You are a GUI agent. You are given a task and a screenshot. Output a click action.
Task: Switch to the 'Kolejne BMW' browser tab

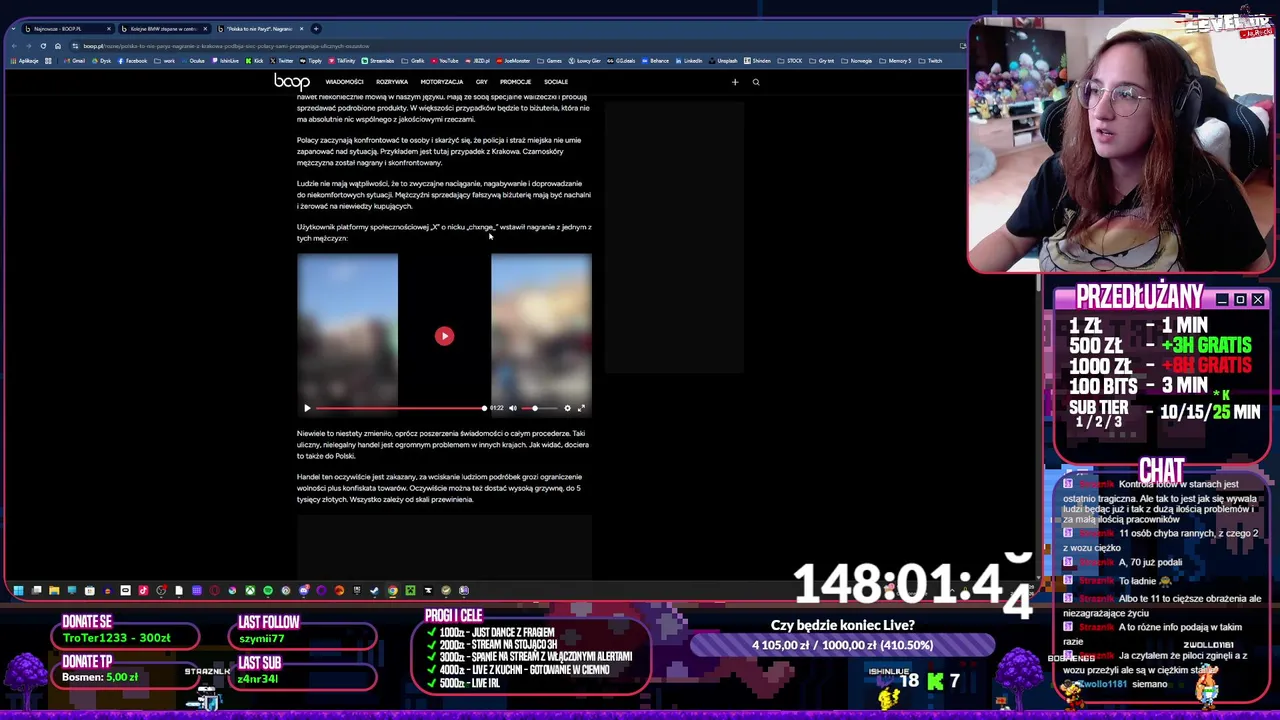pos(165,28)
